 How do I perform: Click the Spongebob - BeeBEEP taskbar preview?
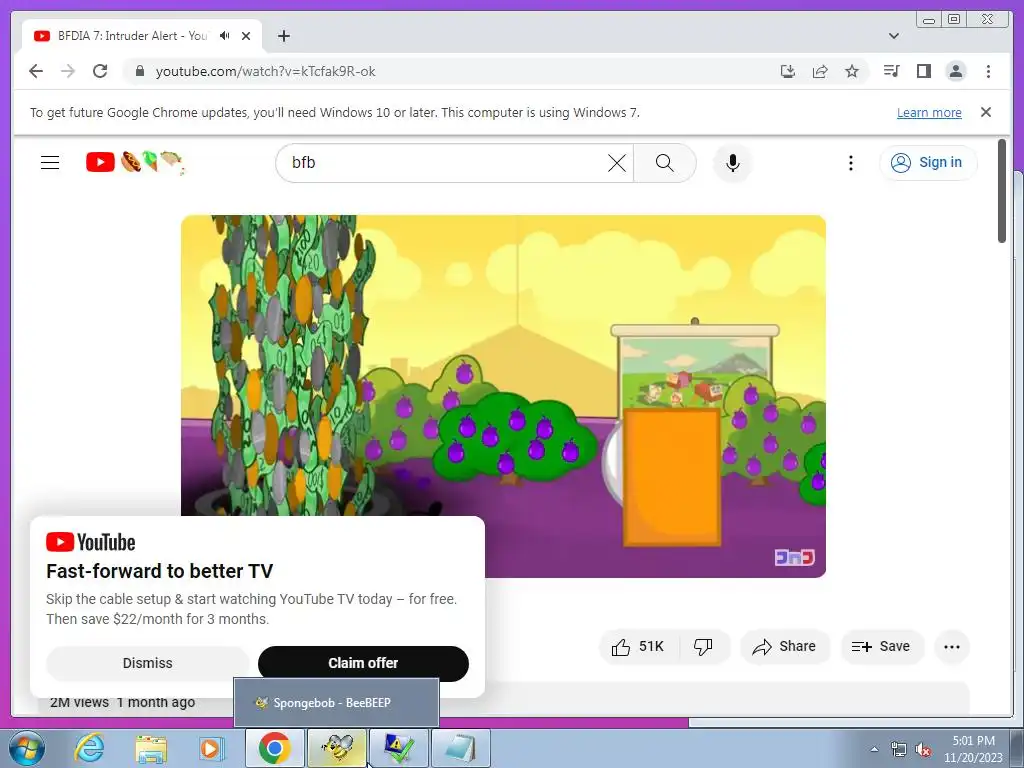pyautogui.click(x=336, y=703)
